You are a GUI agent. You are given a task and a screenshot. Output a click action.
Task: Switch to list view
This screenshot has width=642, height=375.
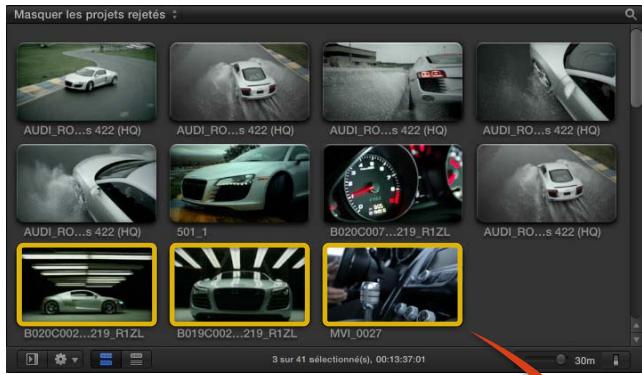click(x=136, y=359)
